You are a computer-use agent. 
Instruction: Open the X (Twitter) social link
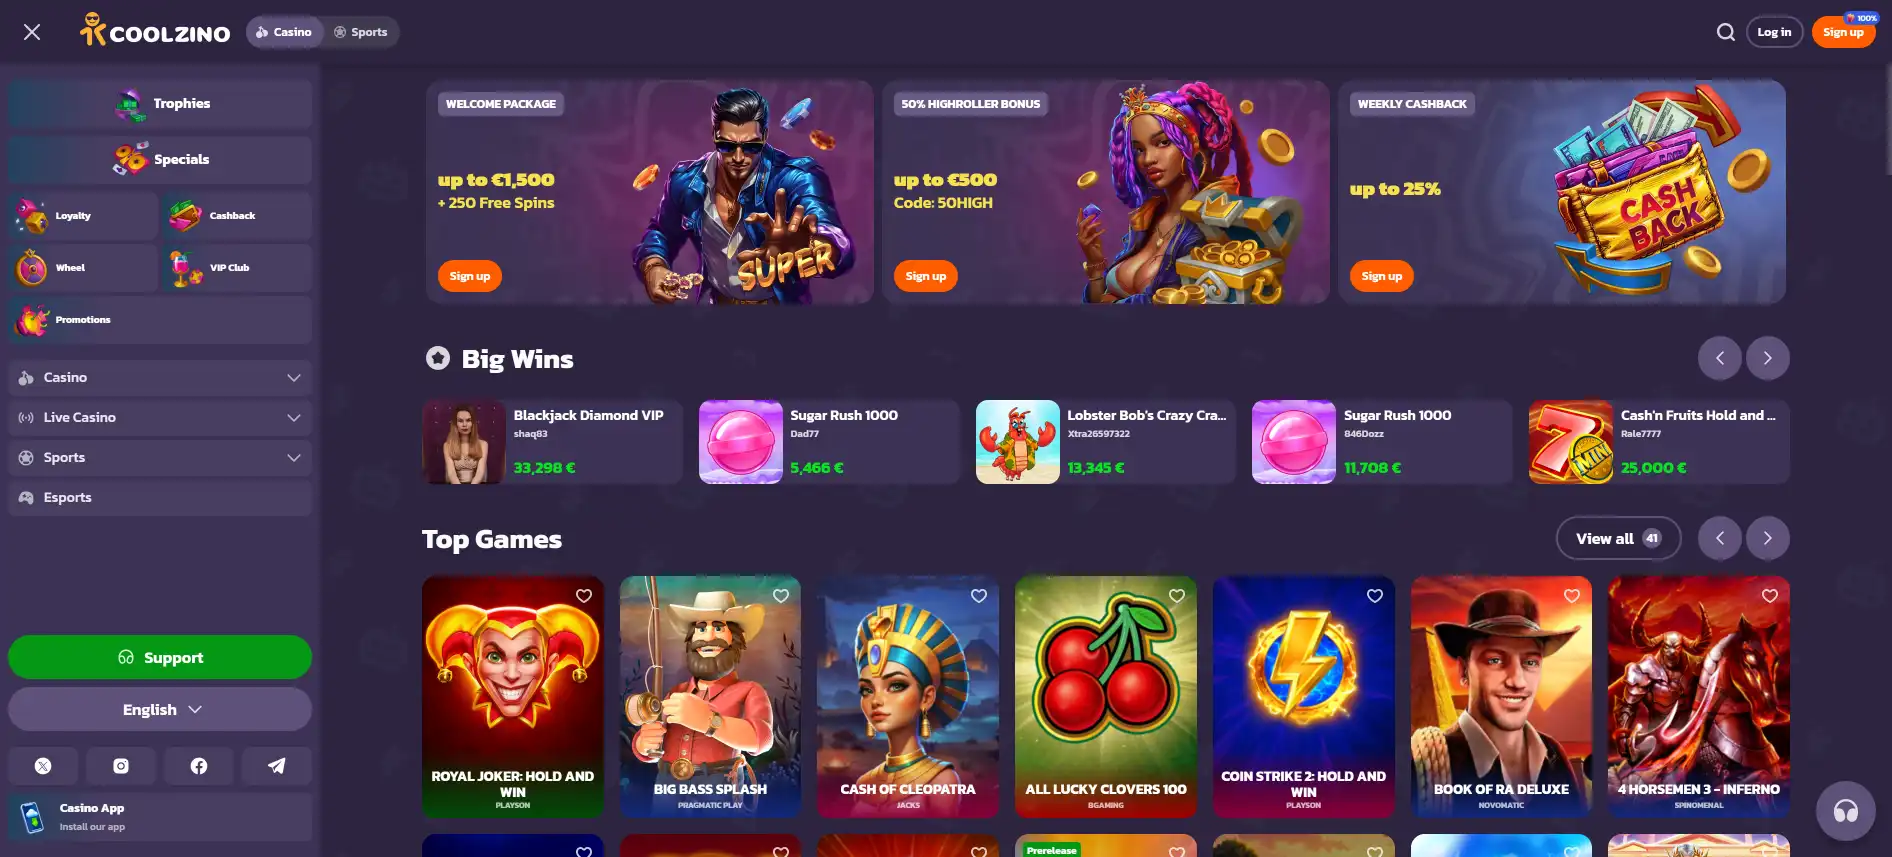pyautogui.click(x=43, y=766)
